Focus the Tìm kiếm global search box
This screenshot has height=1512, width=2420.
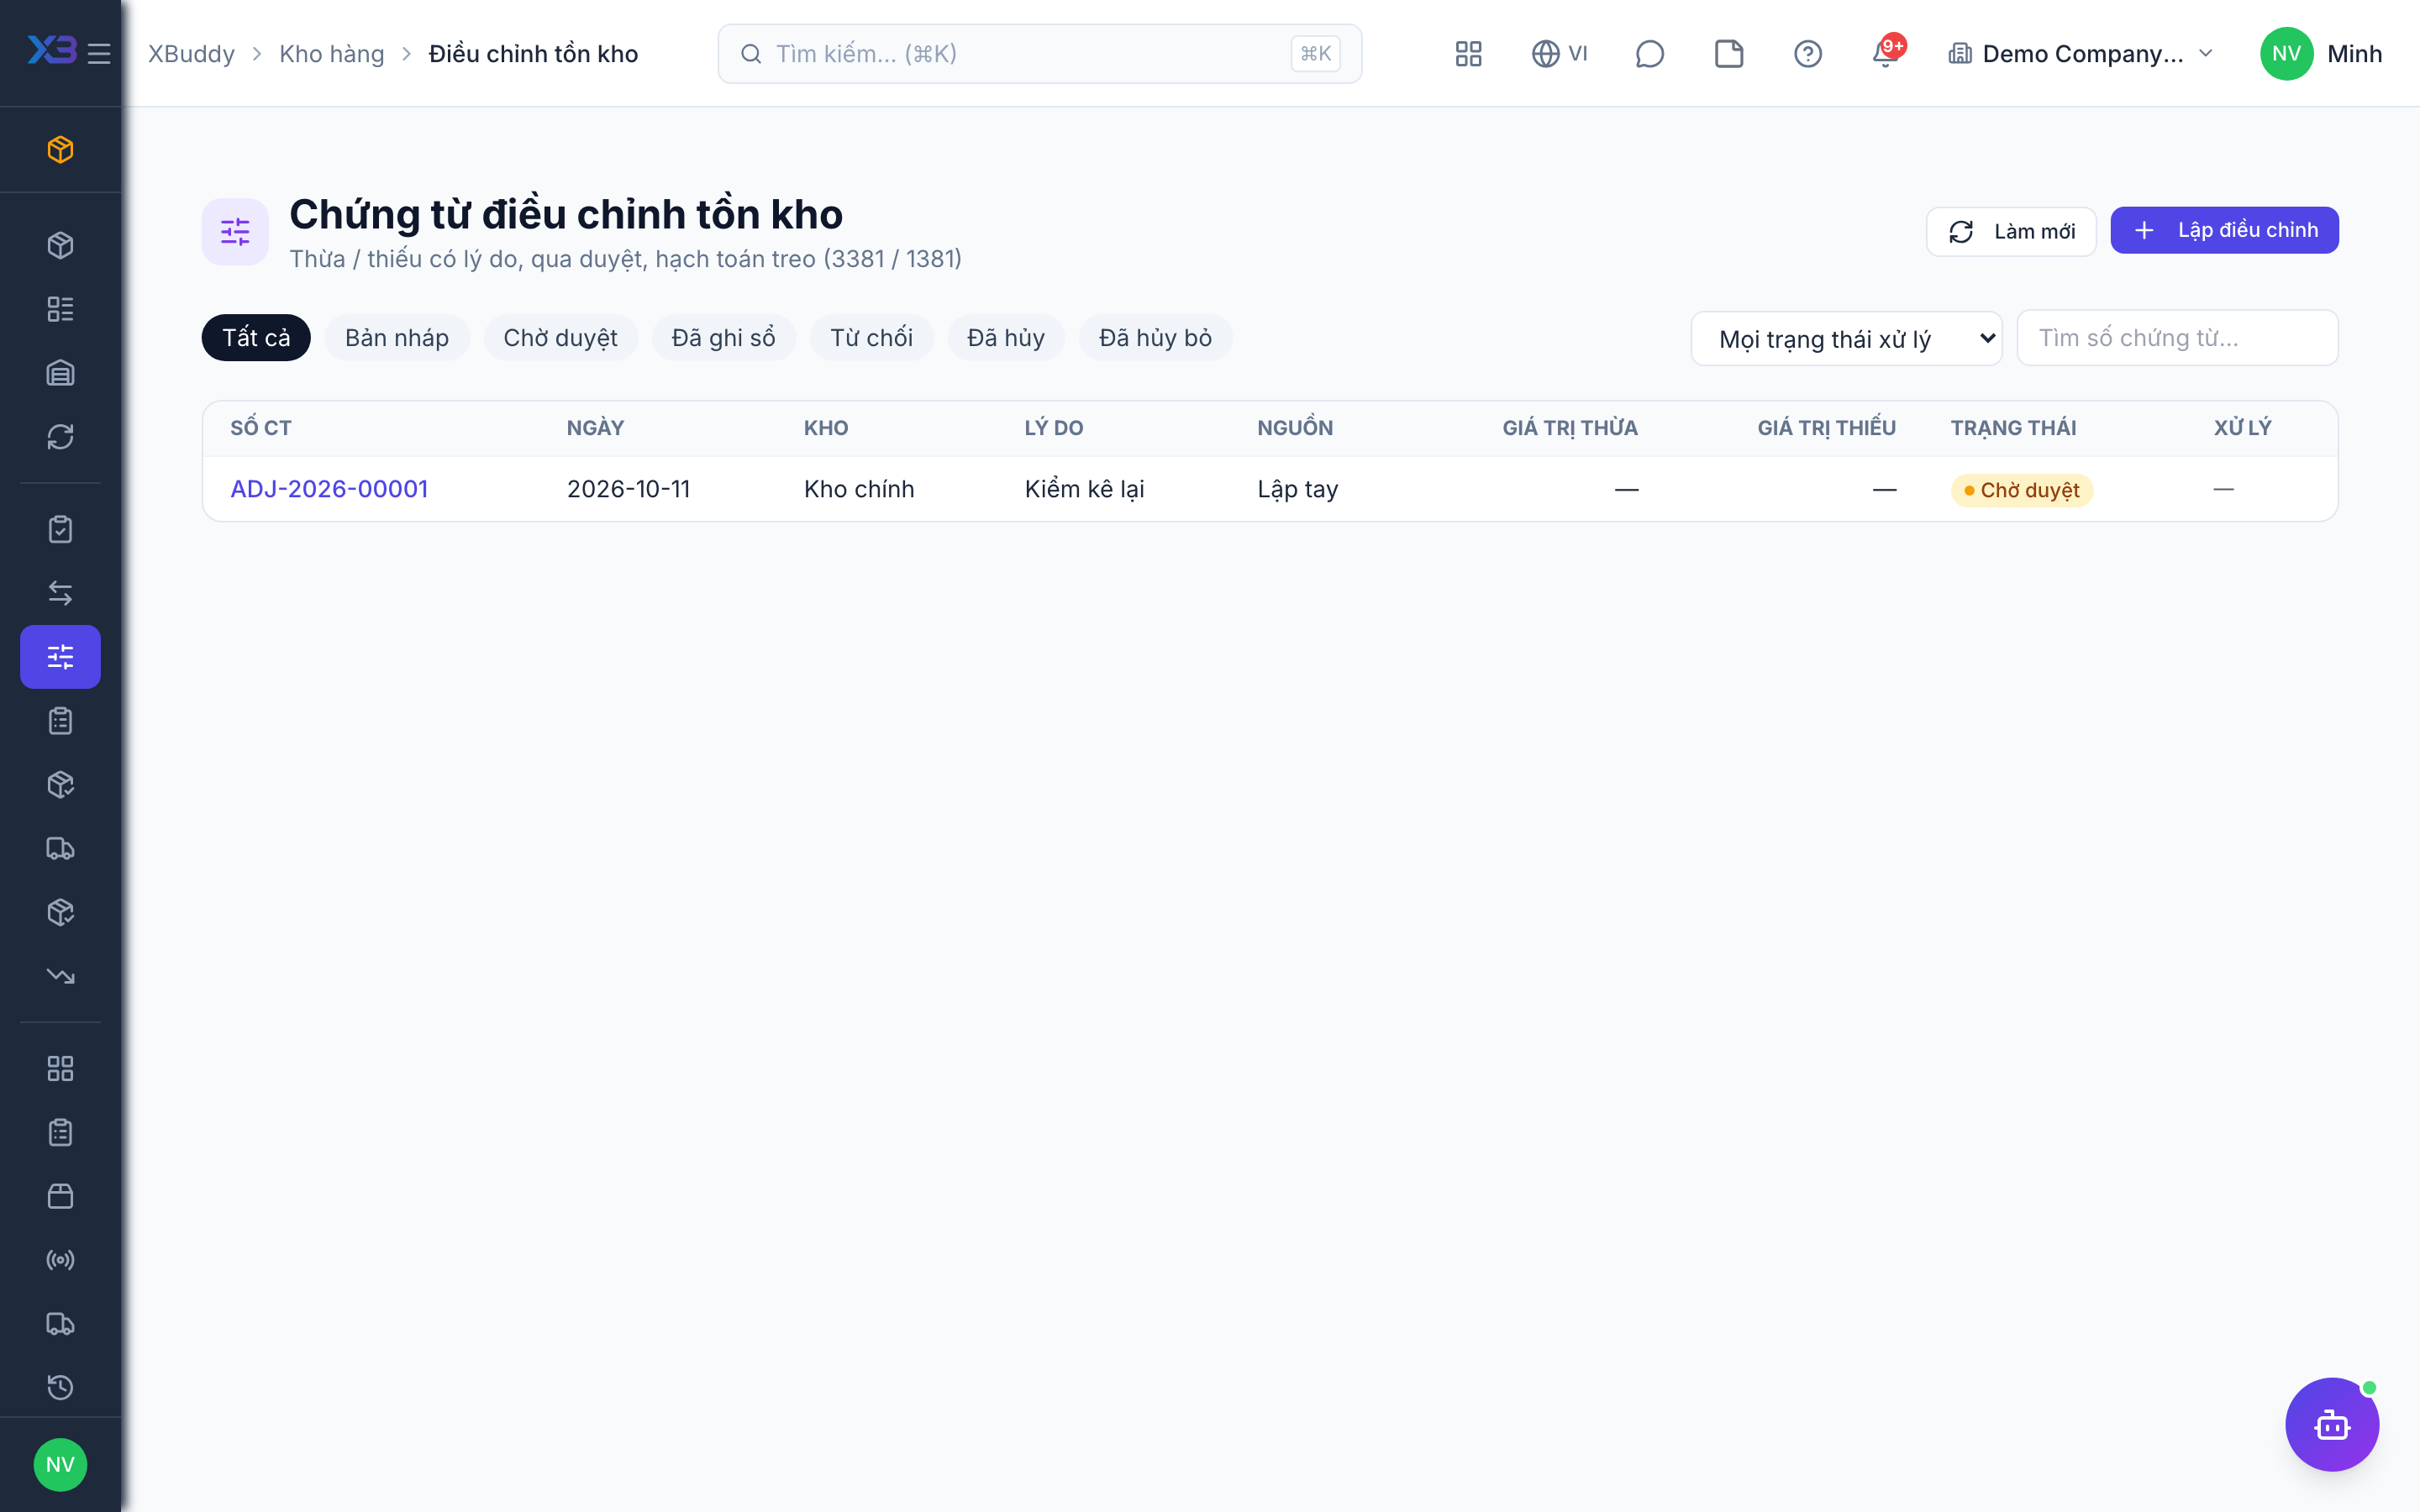[1040, 53]
